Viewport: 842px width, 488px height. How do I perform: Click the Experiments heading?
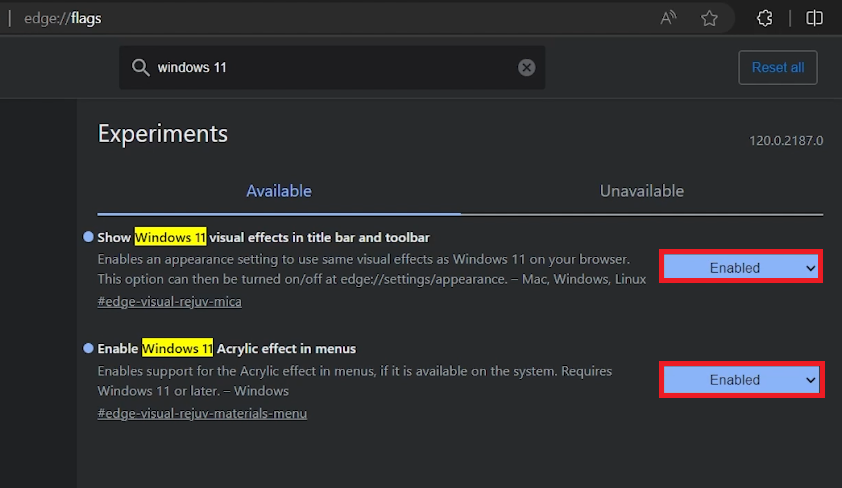(x=163, y=134)
